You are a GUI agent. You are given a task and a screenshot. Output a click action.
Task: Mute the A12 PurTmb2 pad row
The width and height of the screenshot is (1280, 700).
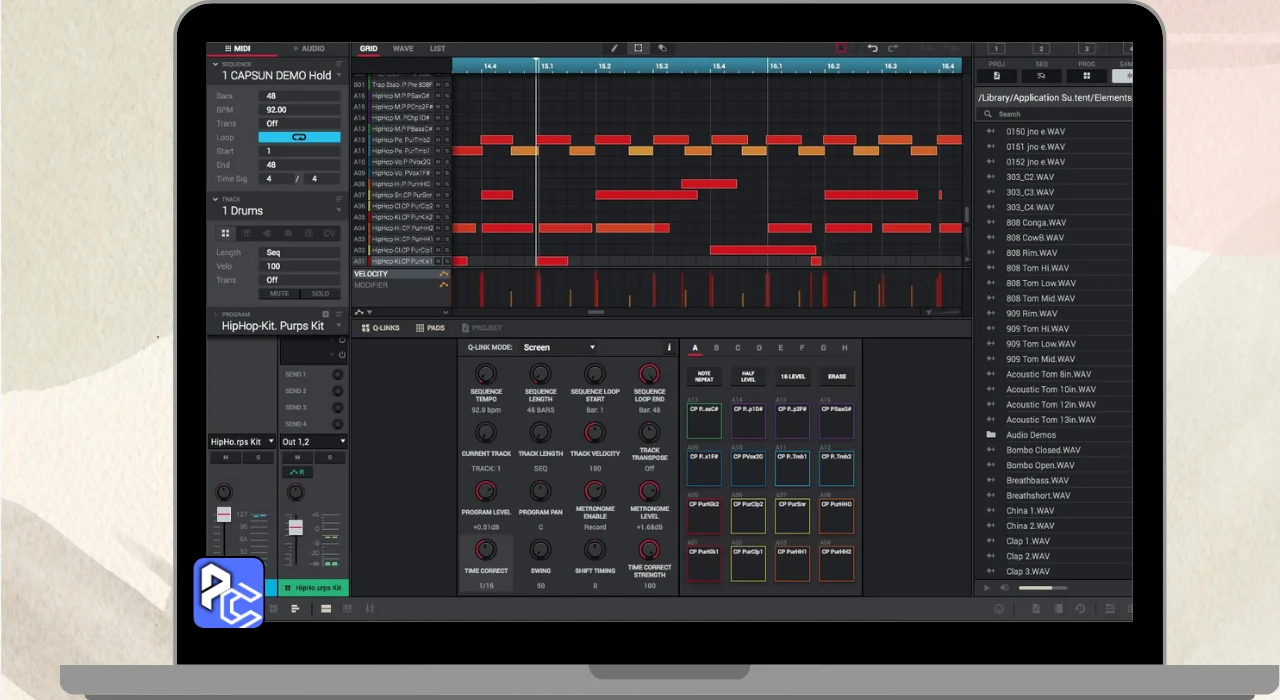pyautogui.click(x=438, y=140)
